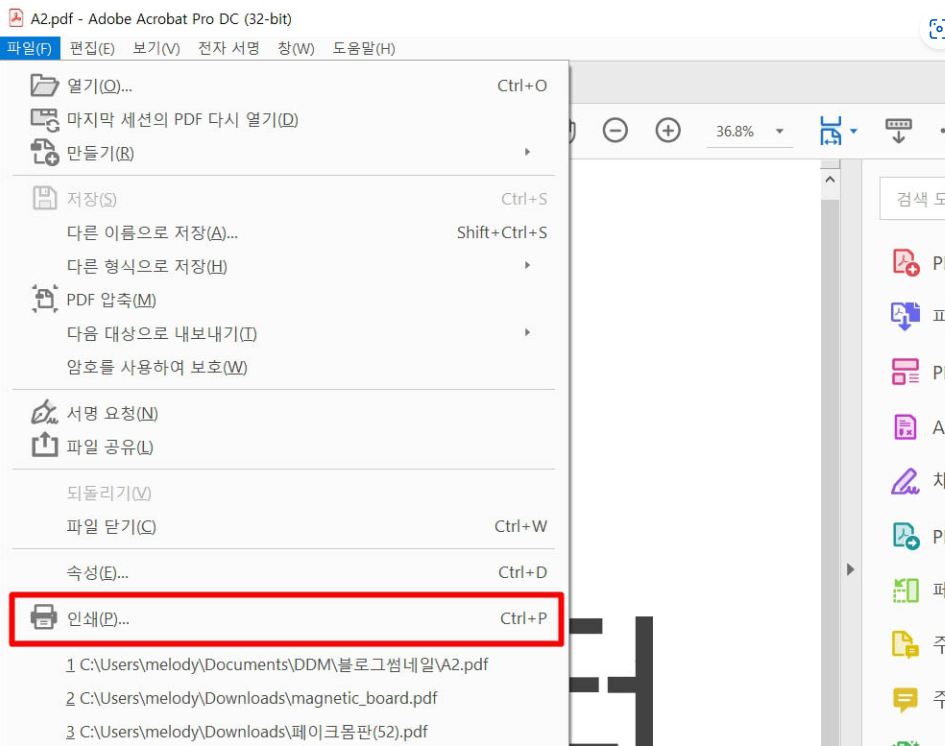945x746 pixels.
Task: Click the scrolling mode toolbar icon
Action: [898, 131]
